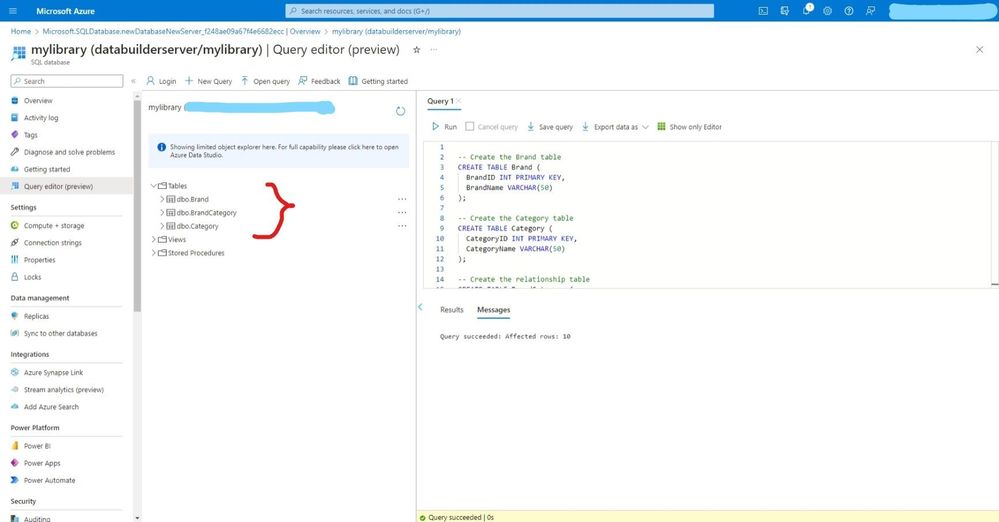Click Save query

tap(550, 127)
